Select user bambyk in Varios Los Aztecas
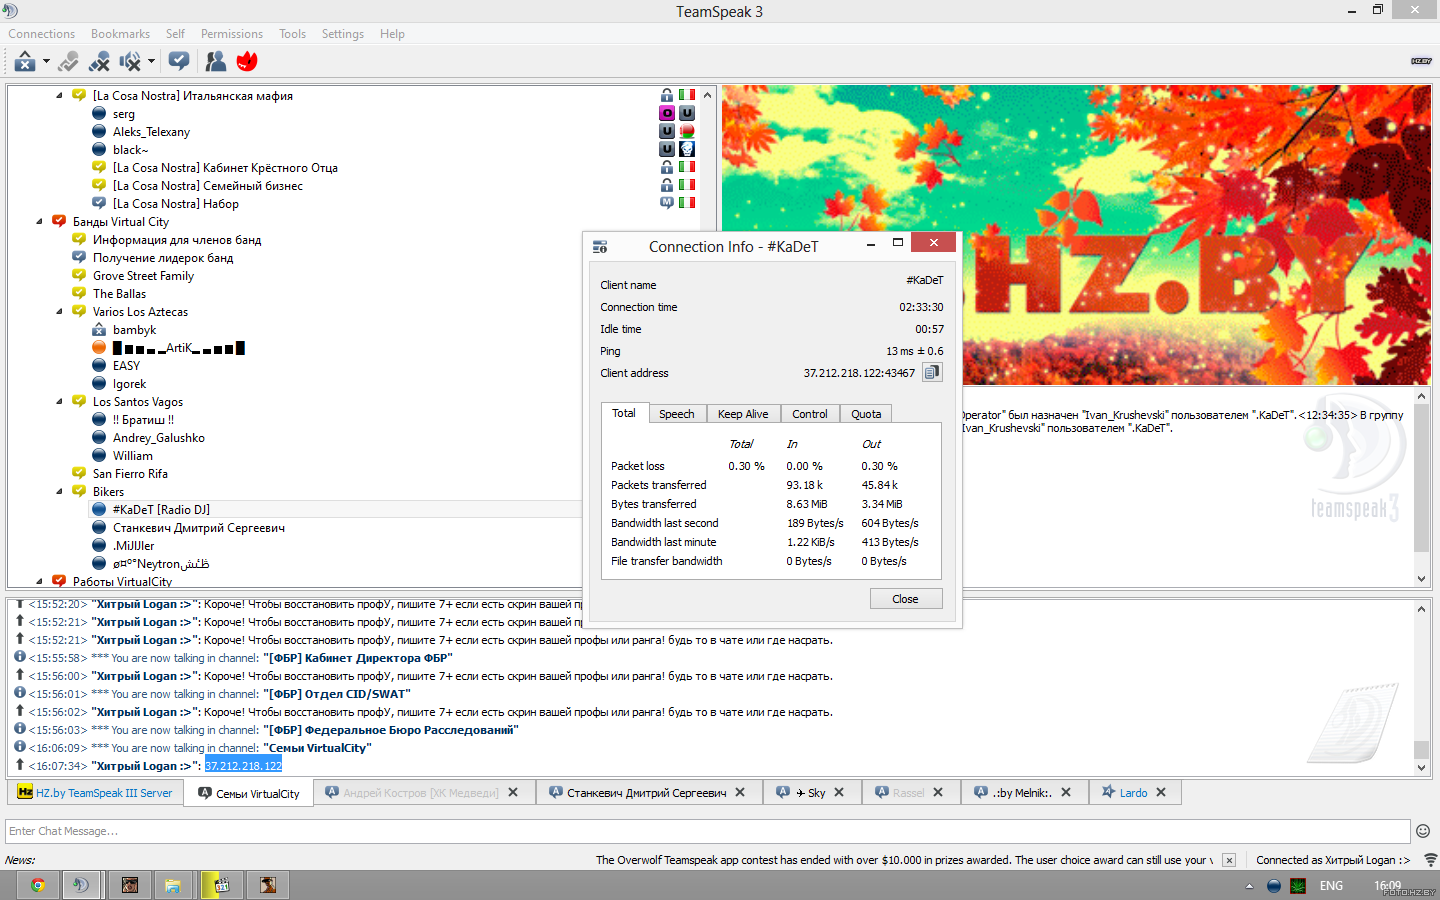 coord(134,330)
